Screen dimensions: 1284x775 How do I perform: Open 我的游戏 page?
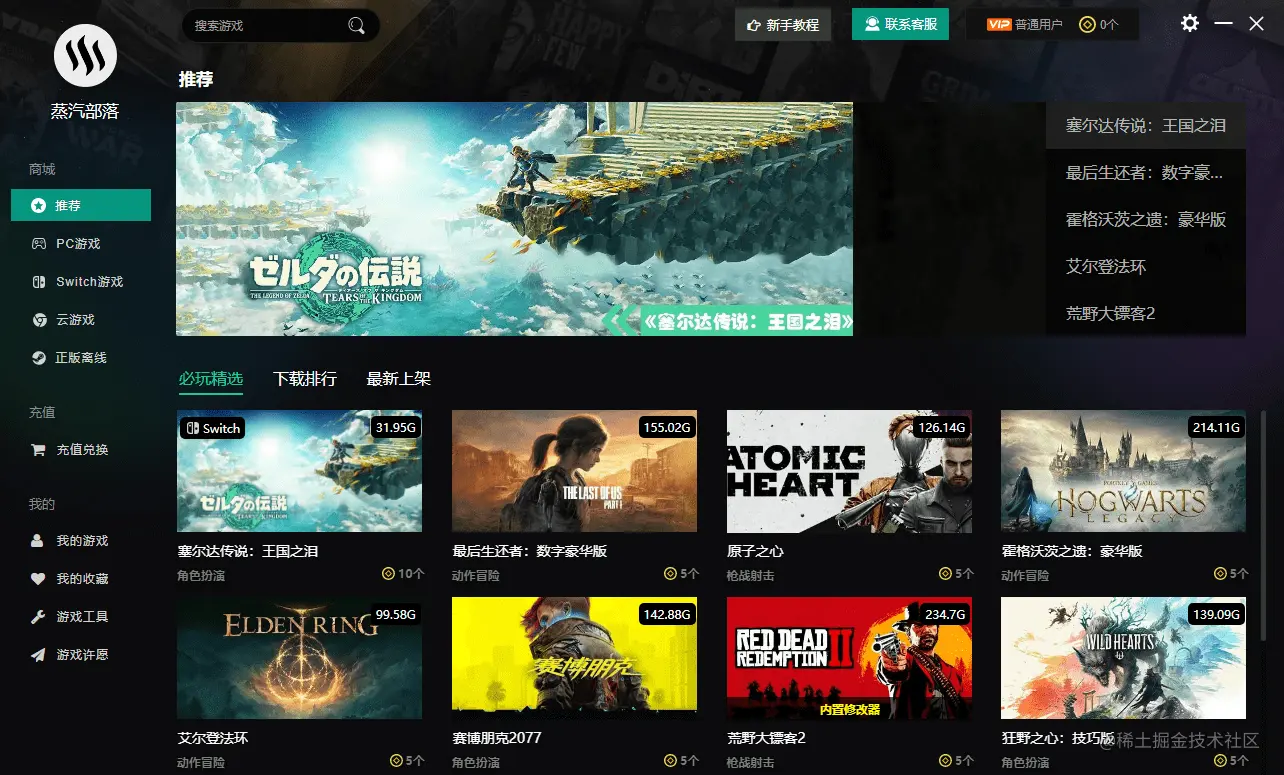coord(81,541)
